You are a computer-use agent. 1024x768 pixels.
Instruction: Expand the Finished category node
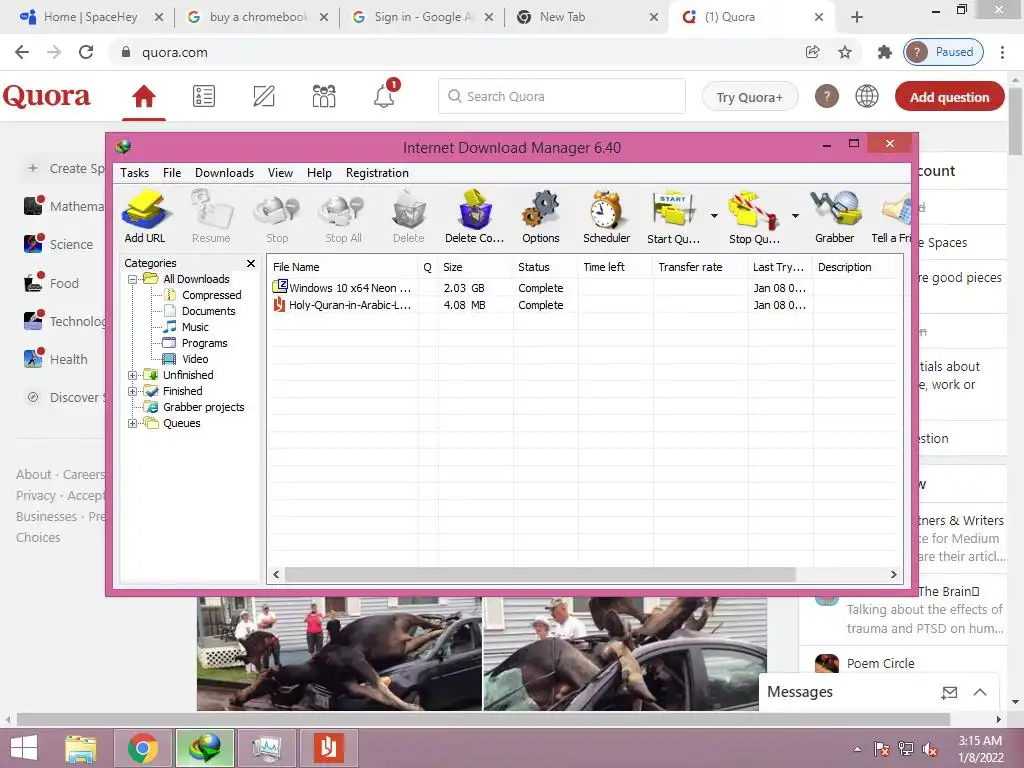click(133, 391)
